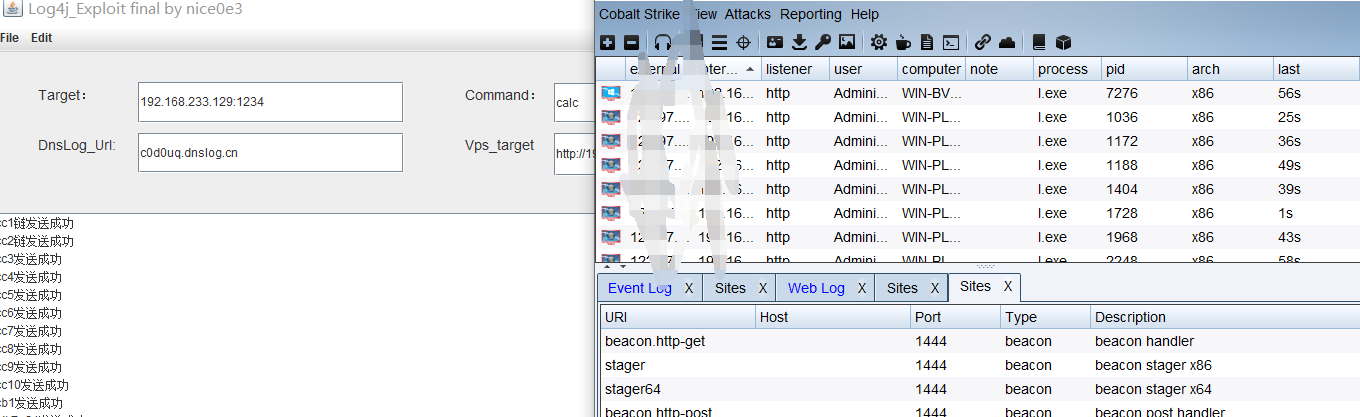
Task: Sort beacons by the process column header
Action: (x=1067, y=69)
